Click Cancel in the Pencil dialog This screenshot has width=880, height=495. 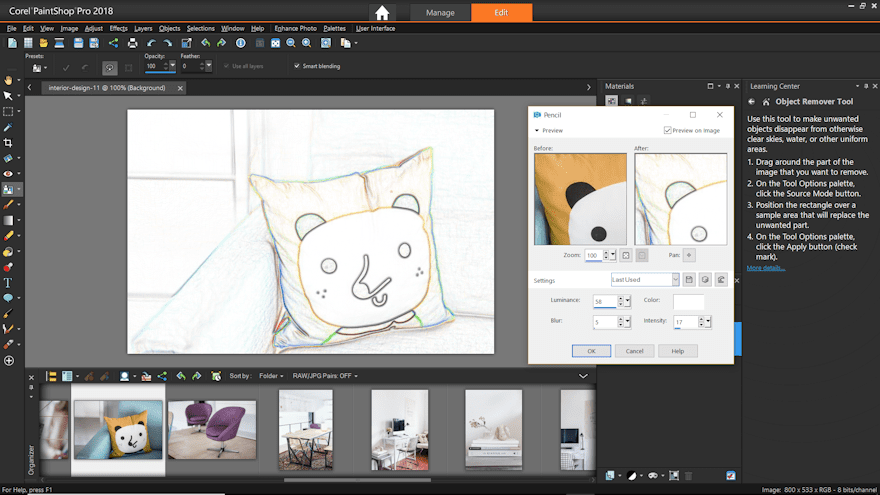[x=634, y=351]
